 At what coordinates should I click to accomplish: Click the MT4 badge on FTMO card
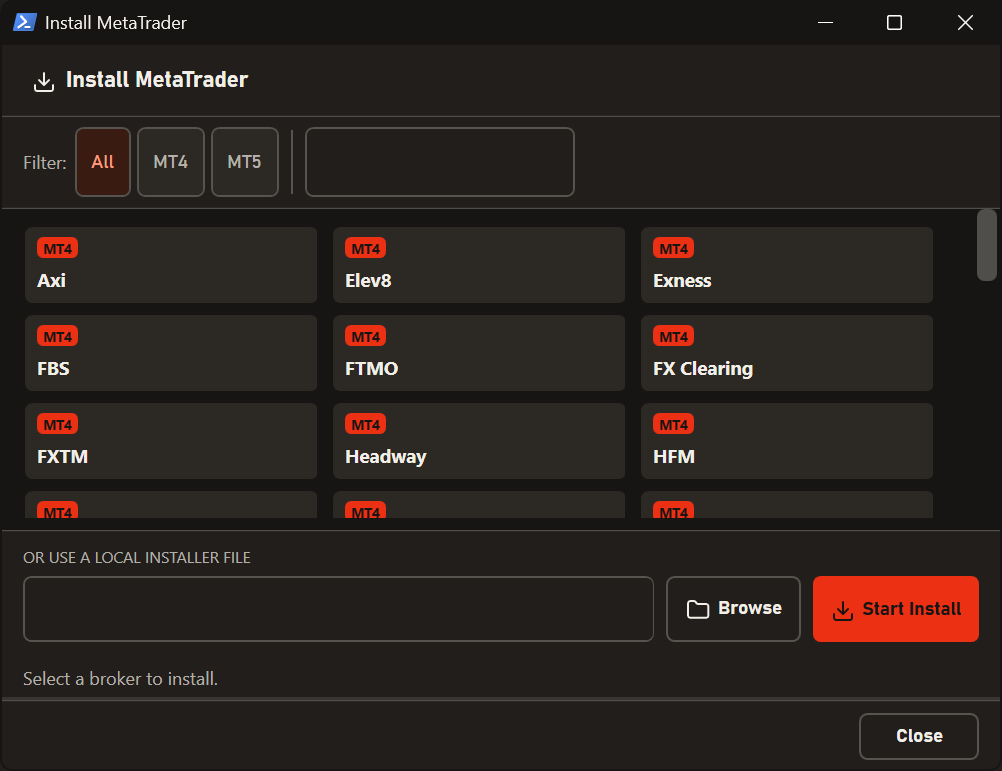366,337
